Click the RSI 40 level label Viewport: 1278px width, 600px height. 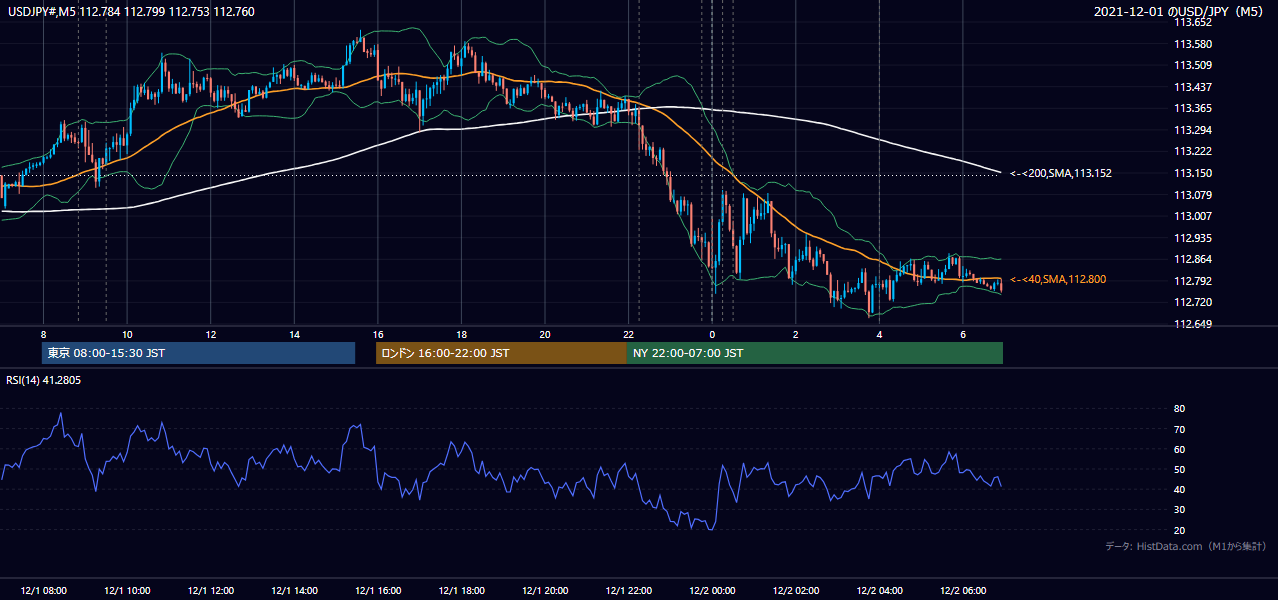click(x=1179, y=489)
